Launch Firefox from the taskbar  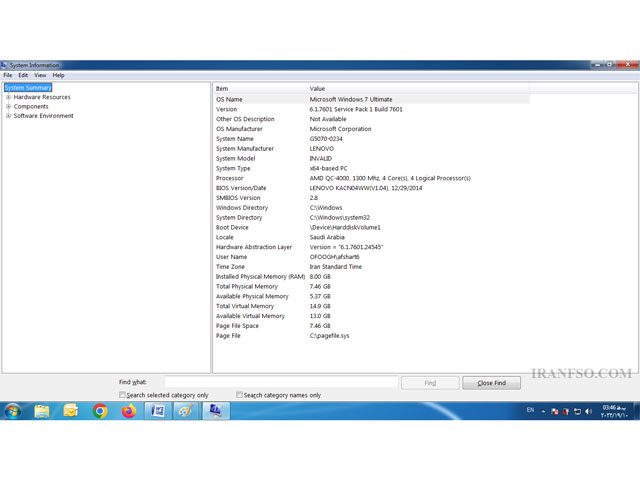[129, 411]
